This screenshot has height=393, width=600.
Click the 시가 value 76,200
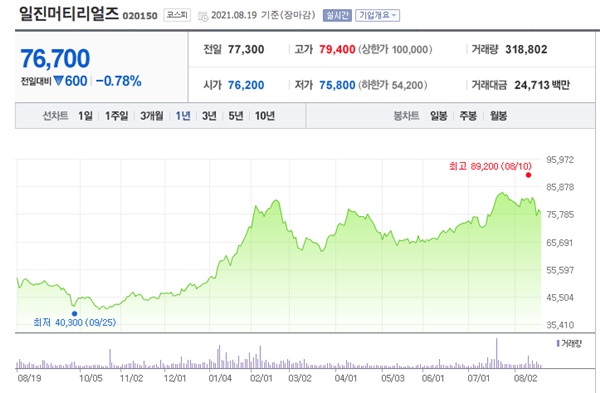[x=246, y=85]
